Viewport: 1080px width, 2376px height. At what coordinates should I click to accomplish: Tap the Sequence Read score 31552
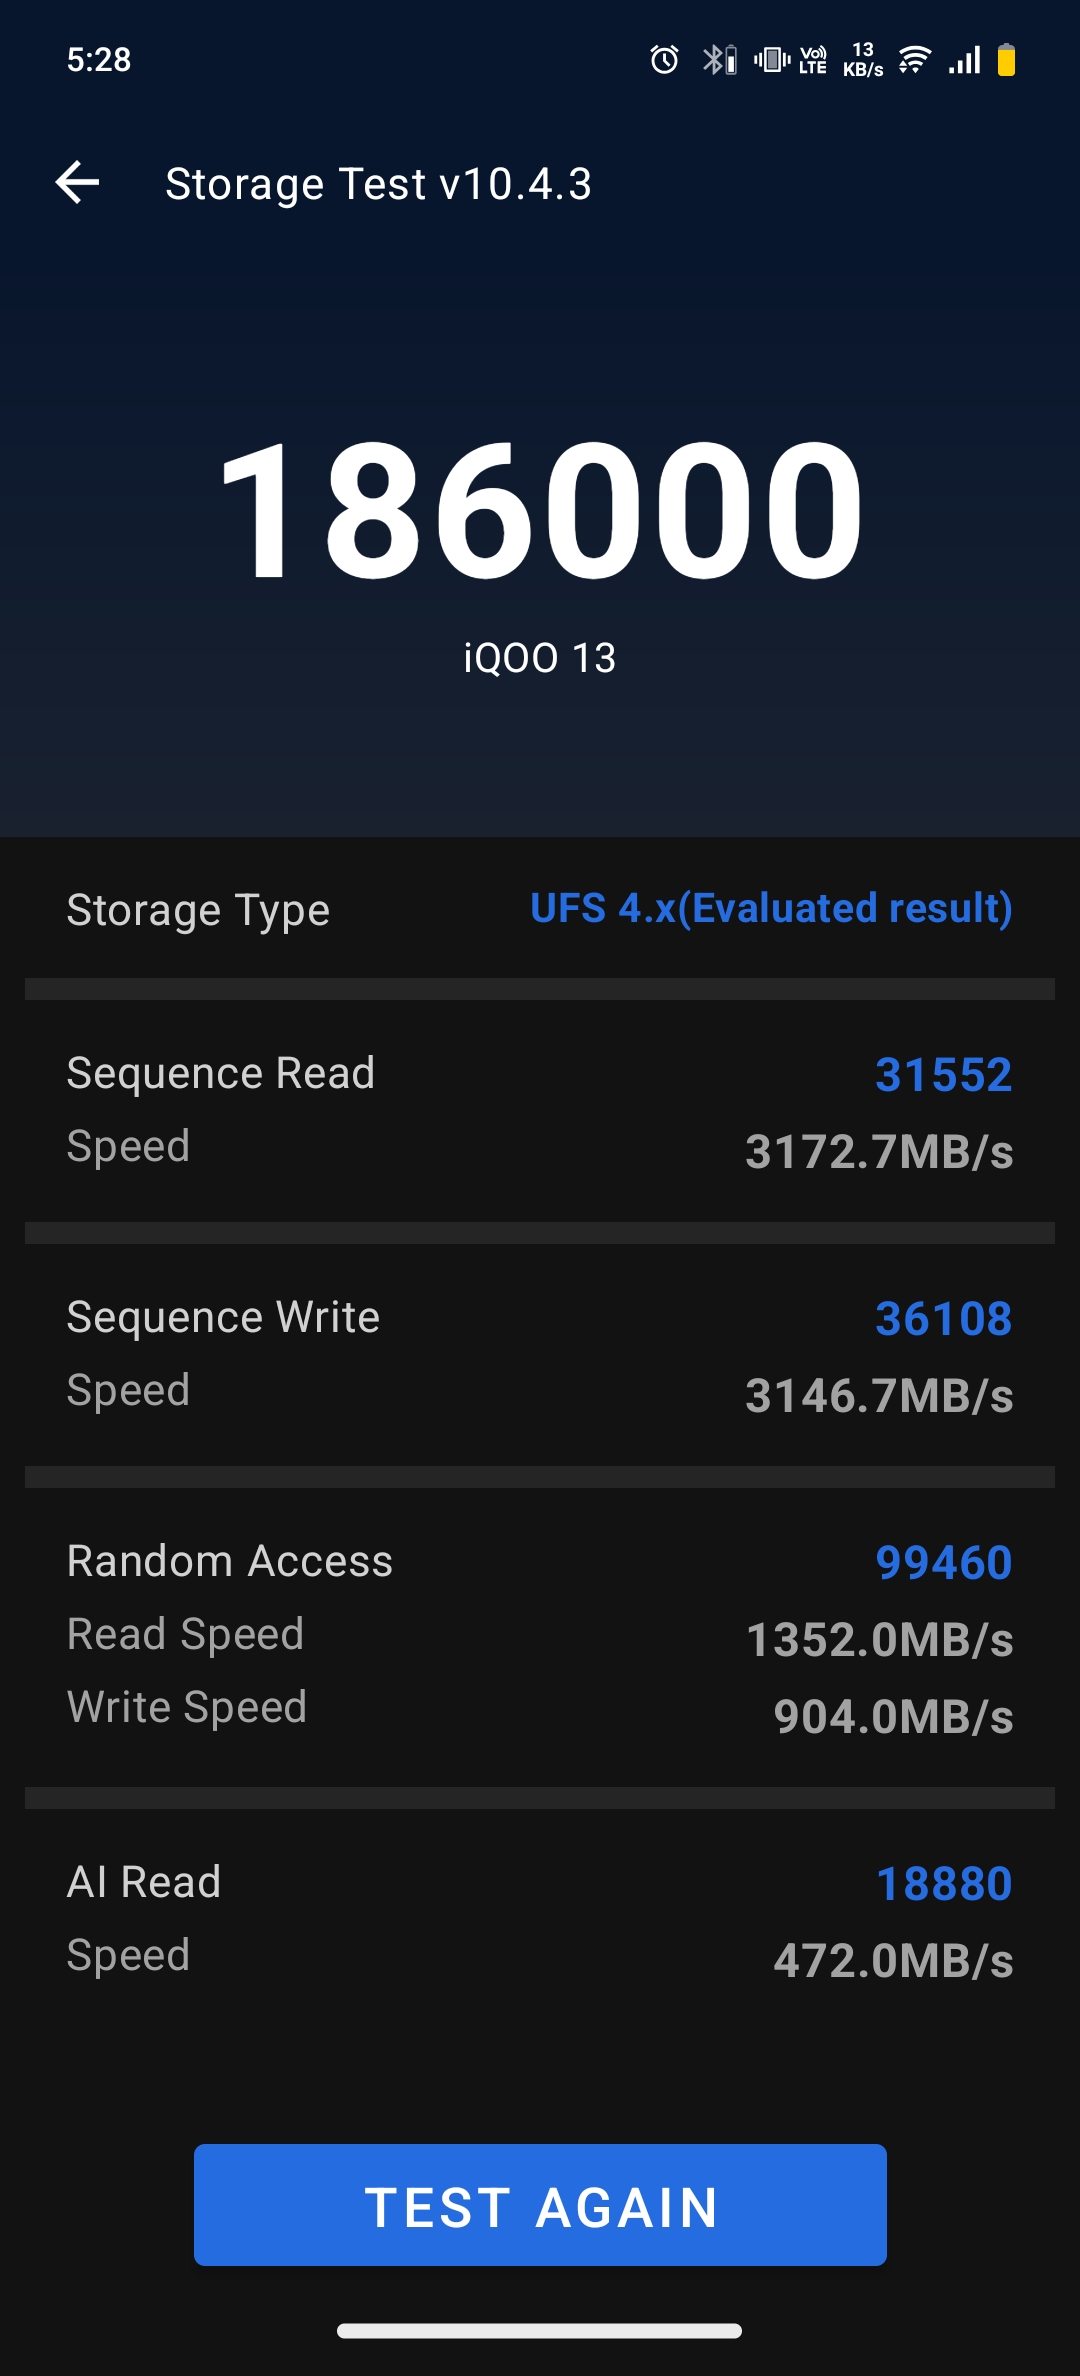pos(943,1075)
